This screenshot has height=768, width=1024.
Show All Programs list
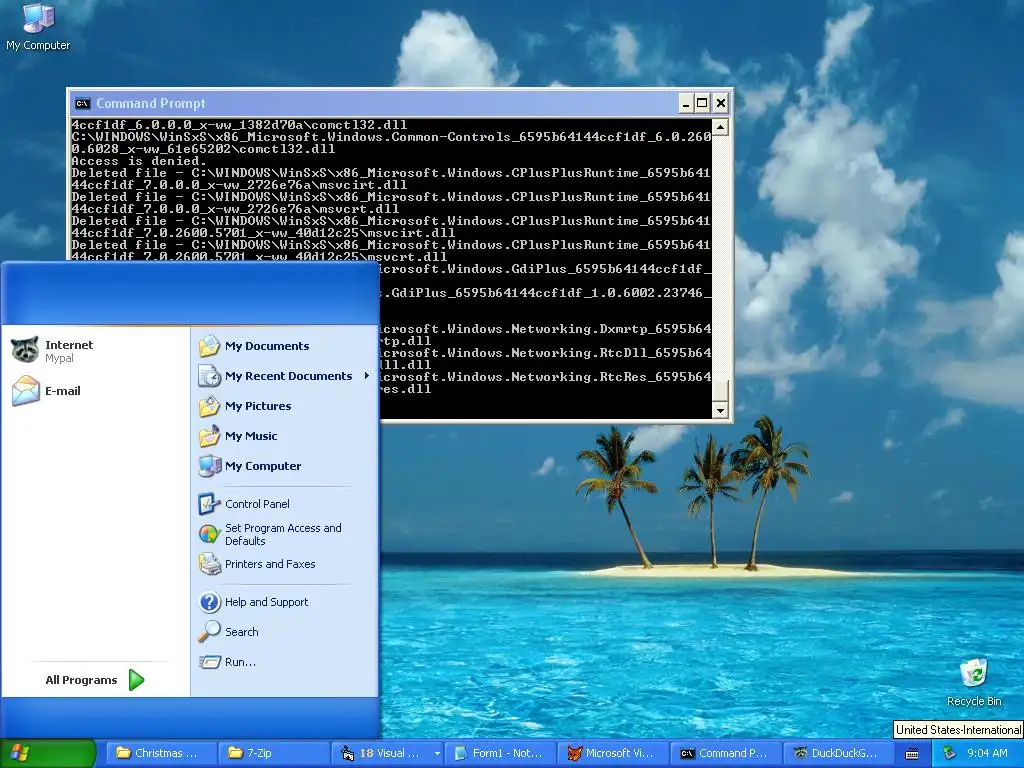click(95, 680)
